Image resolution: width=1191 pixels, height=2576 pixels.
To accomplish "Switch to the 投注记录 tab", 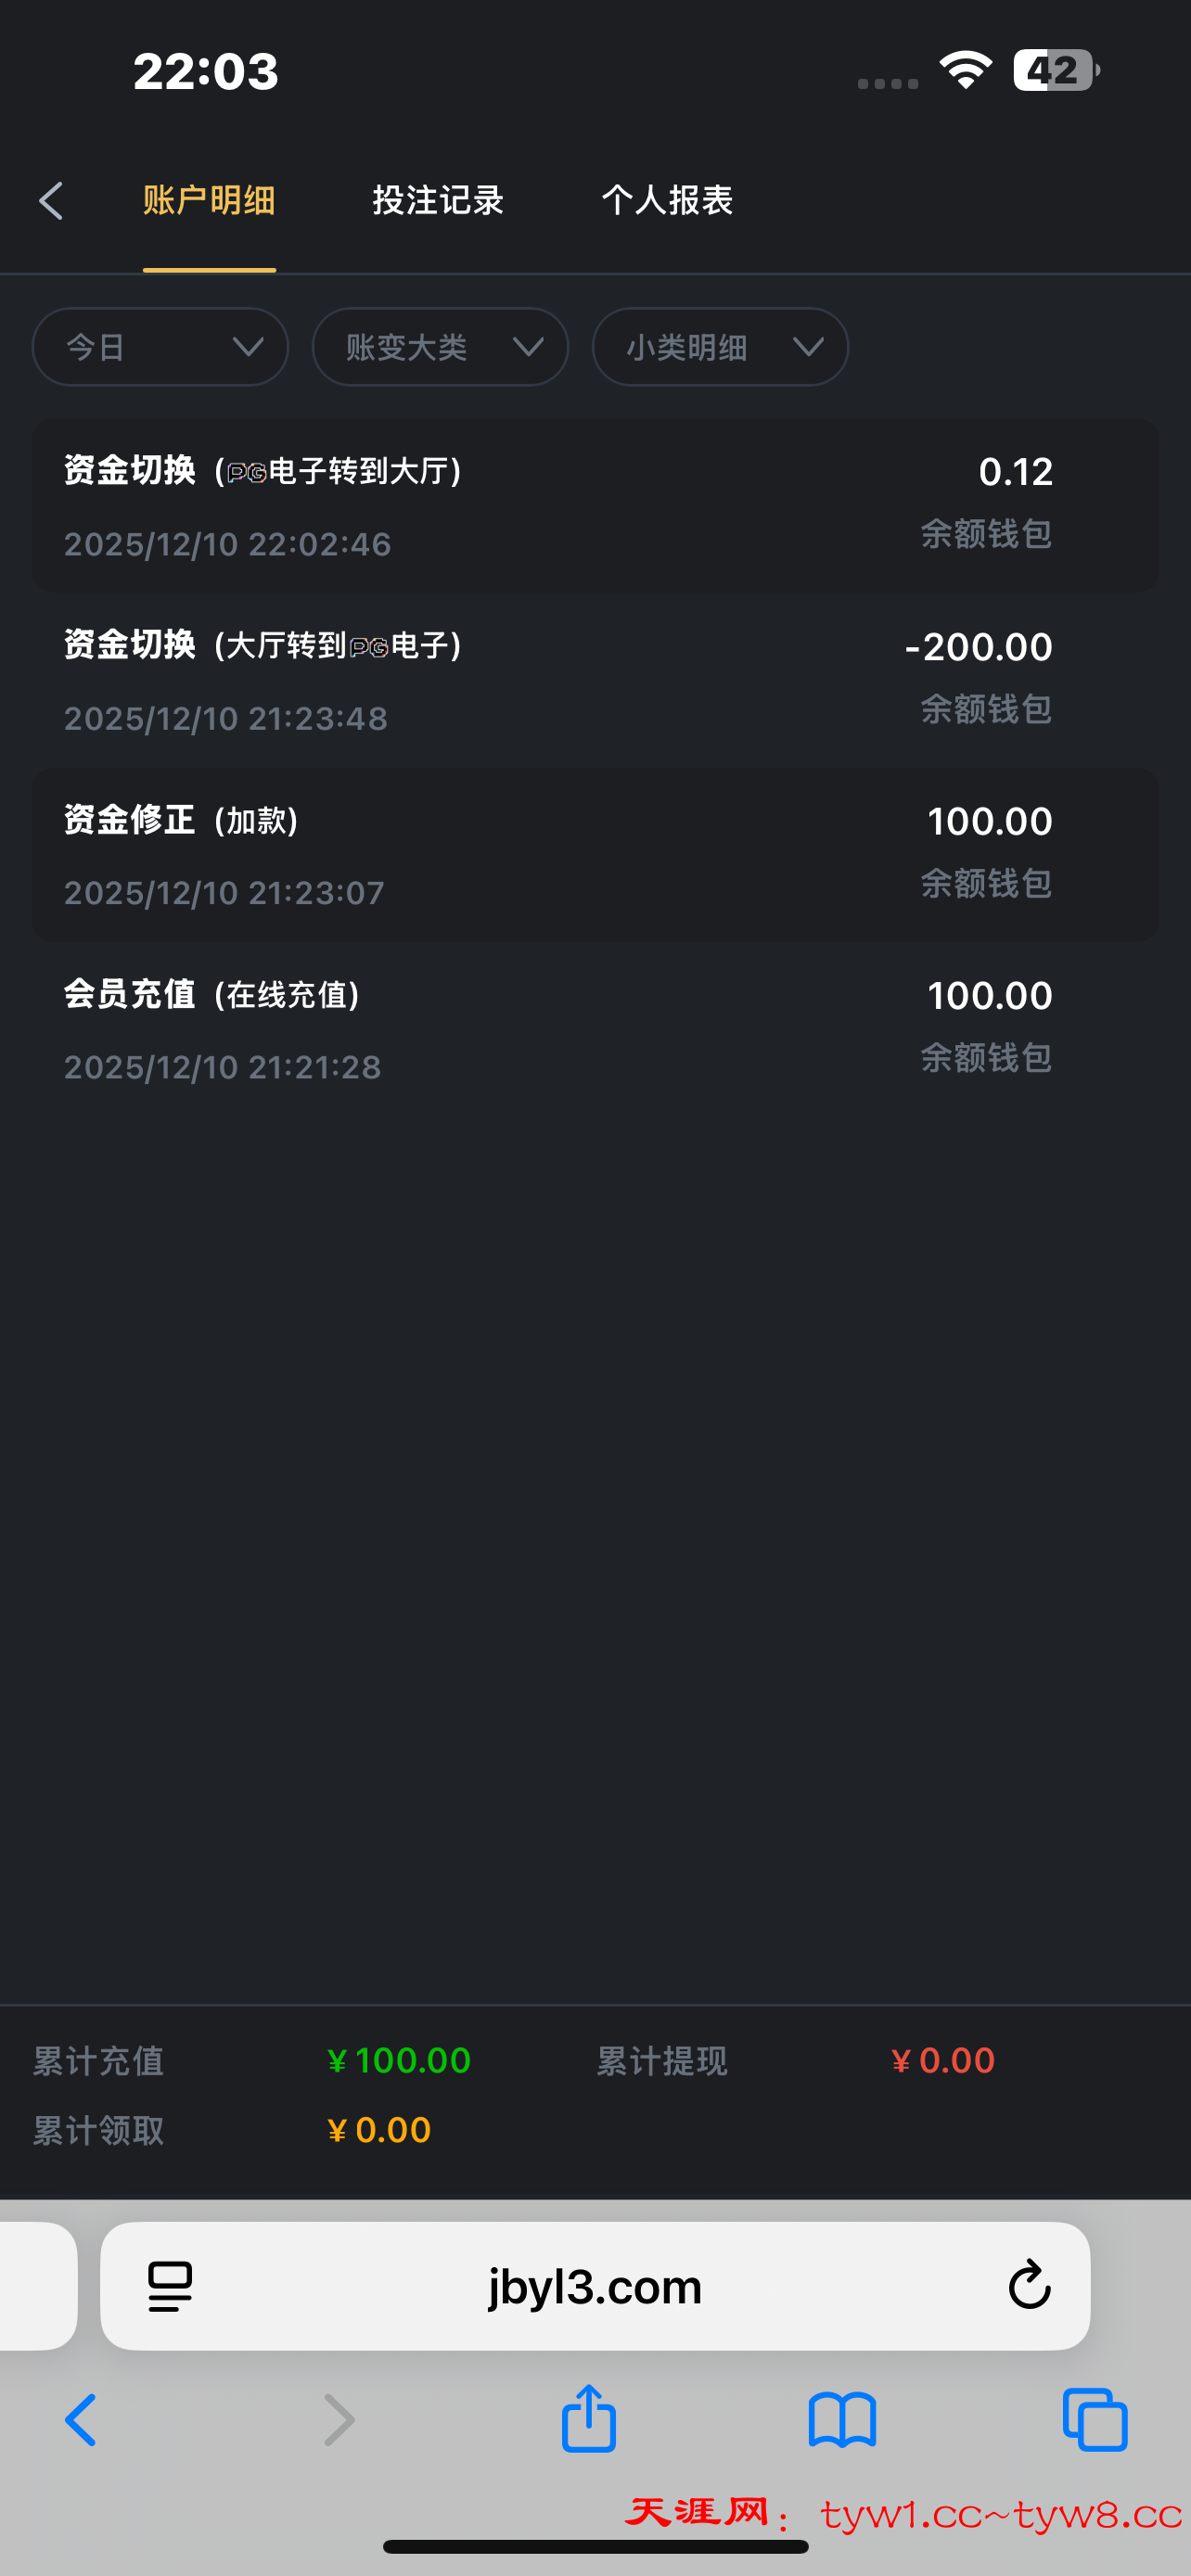I will (438, 201).
